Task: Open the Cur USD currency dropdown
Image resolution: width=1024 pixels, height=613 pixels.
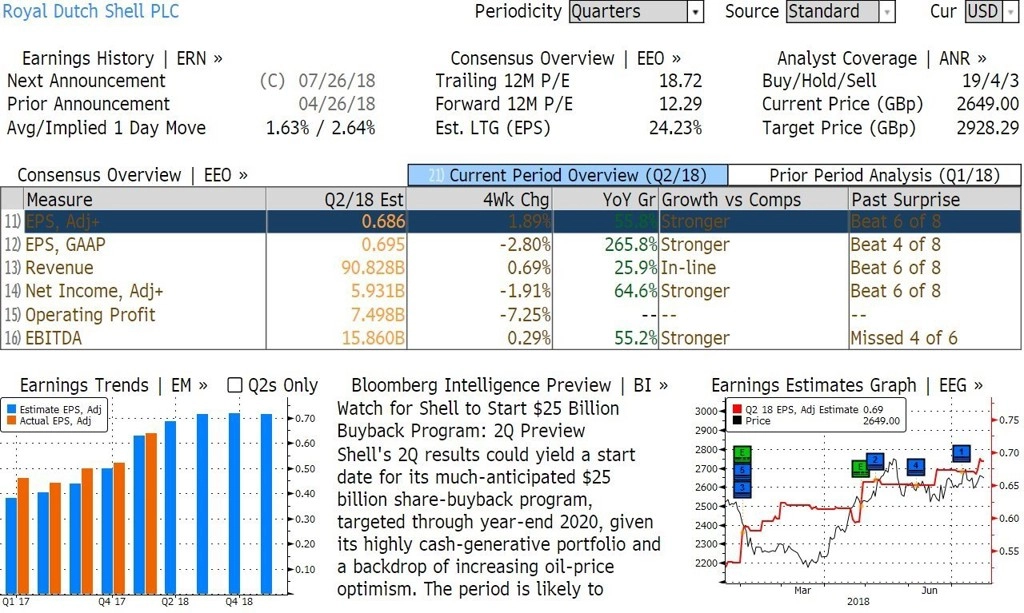Action: click(x=992, y=12)
